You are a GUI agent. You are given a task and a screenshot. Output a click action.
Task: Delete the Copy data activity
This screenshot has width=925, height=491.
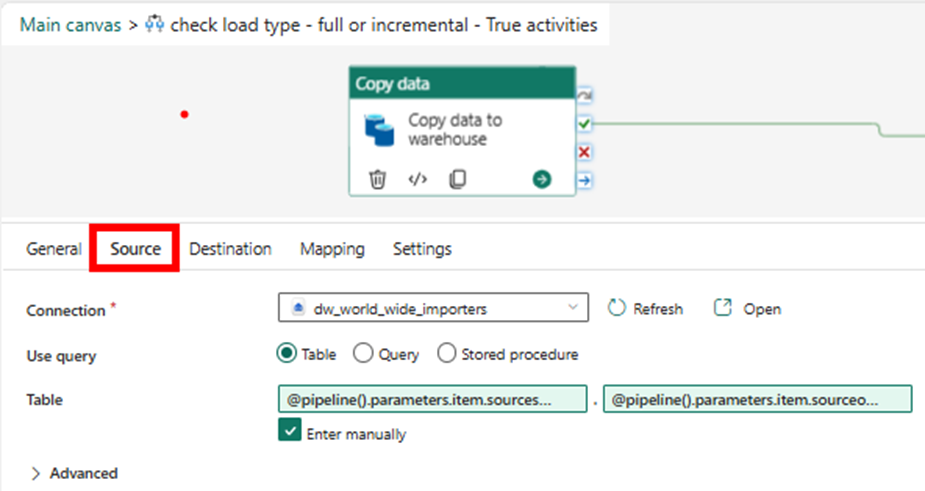pyautogui.click(x=377, y=180)
